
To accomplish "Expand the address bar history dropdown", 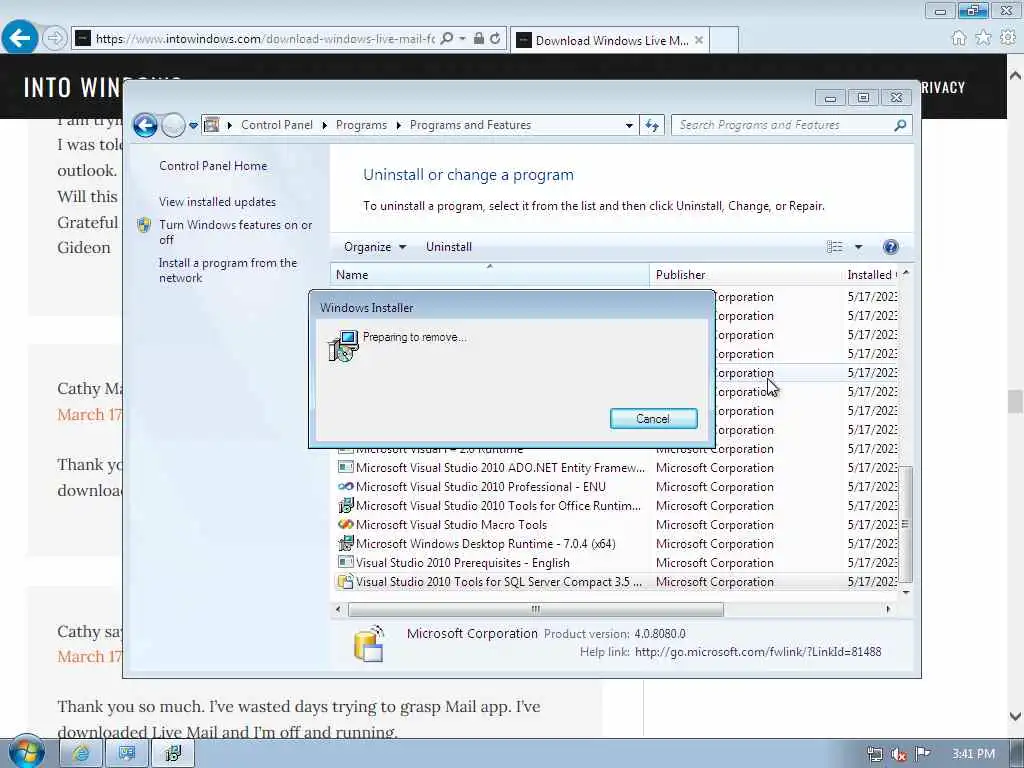I will [x=629, y=125].
